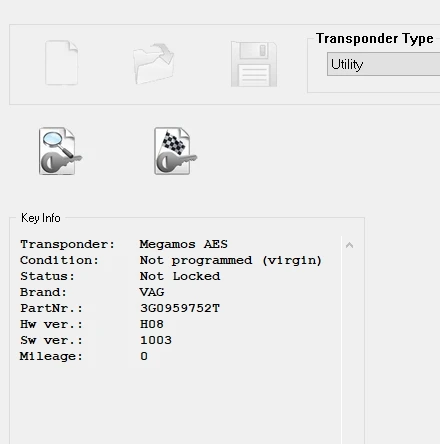The image size is (440, 444).
Task: Click the checkered flag key icon
Action: pyautogui.click(x=175, y=151)
